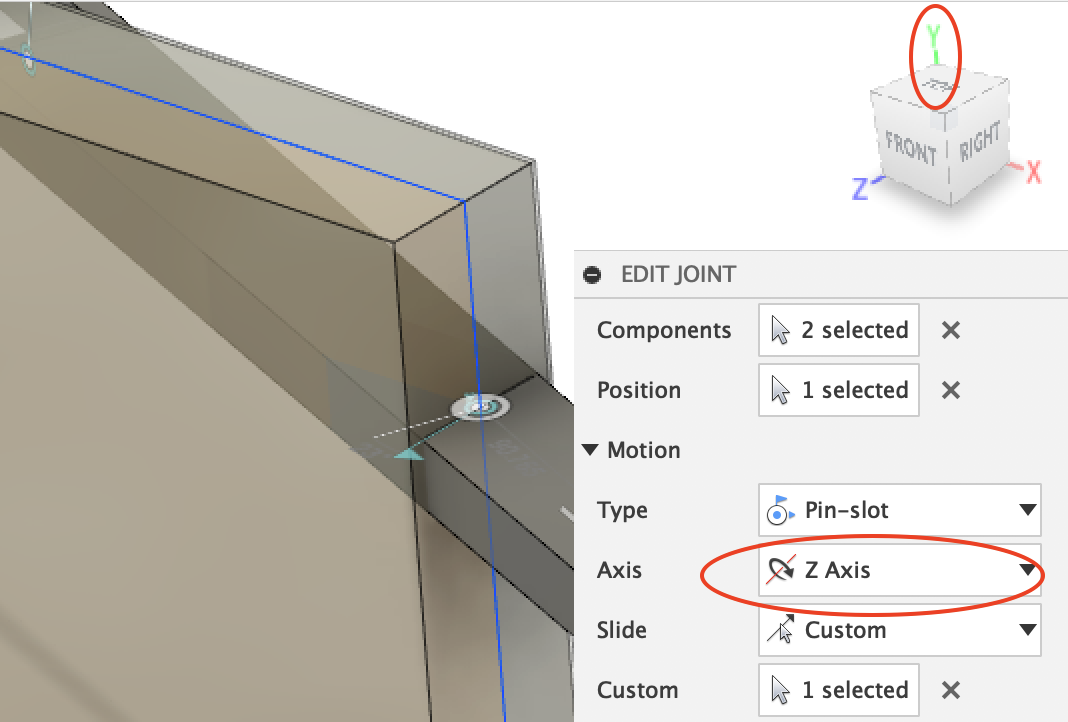Open the Slide dropdown showing Custom

(1025, 630)
